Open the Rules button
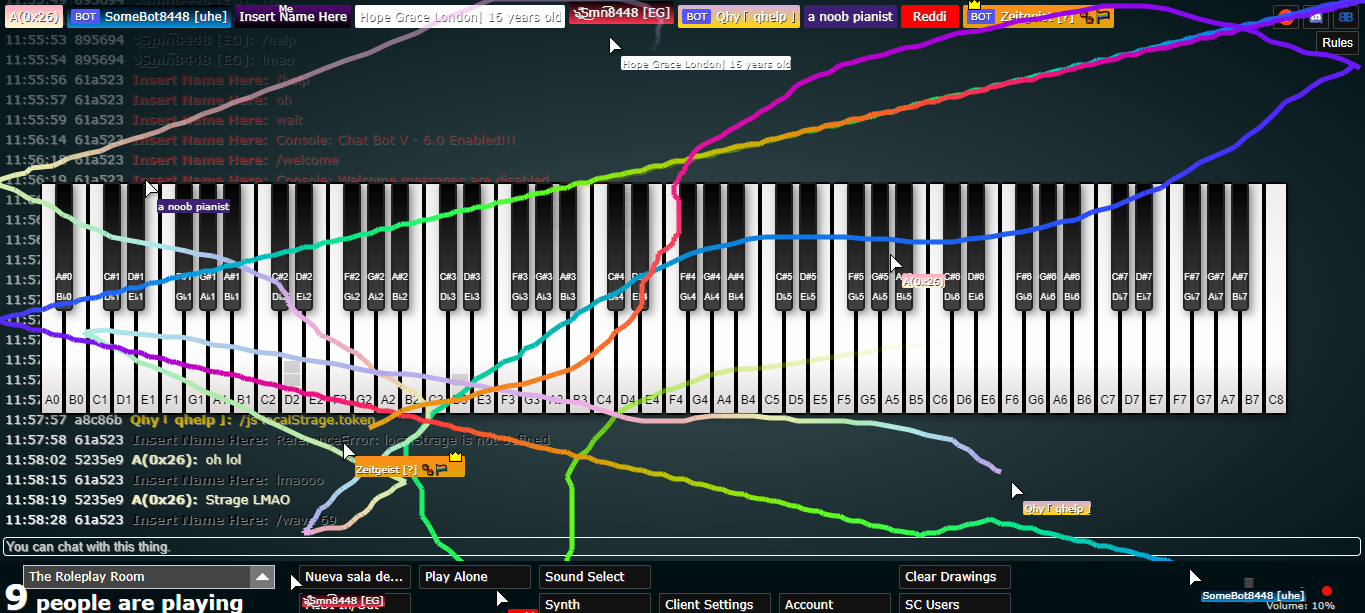 1337,43
